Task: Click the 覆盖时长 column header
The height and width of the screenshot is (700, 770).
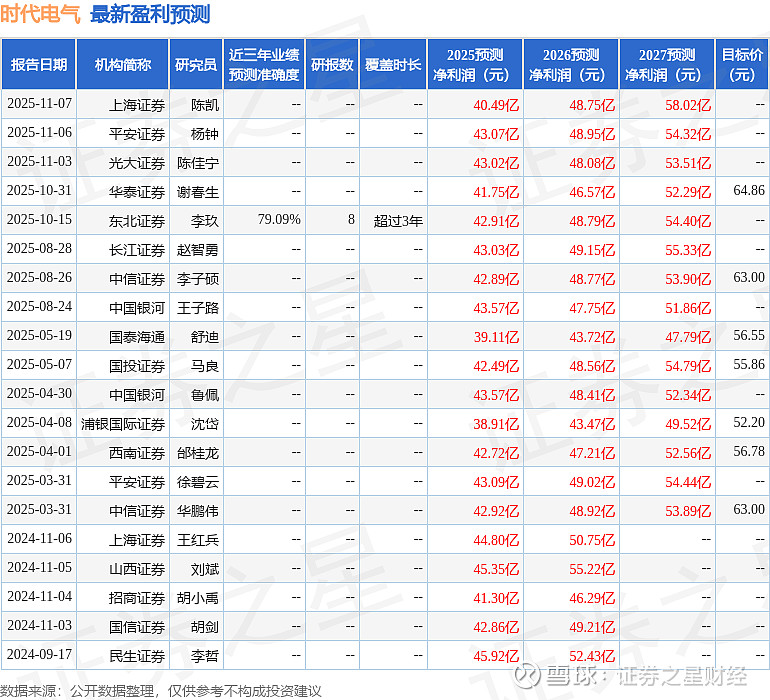Action: [x=393, y=64]
